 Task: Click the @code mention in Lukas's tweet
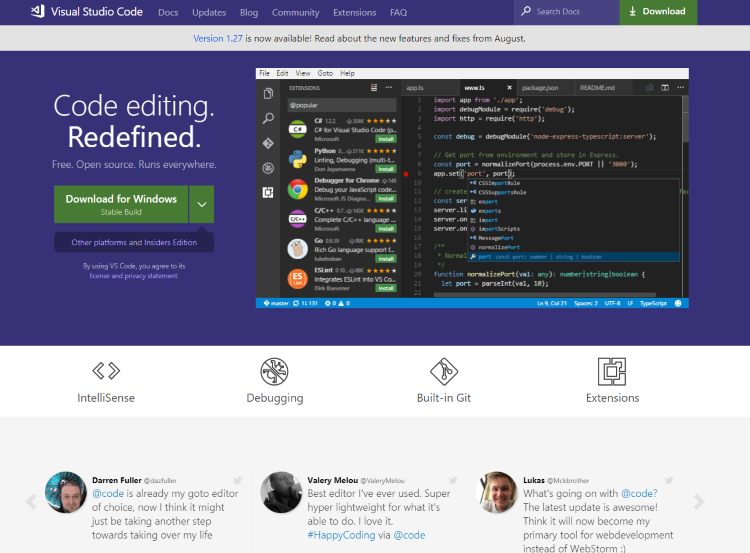pyautogui.click(x=639, y=493)
